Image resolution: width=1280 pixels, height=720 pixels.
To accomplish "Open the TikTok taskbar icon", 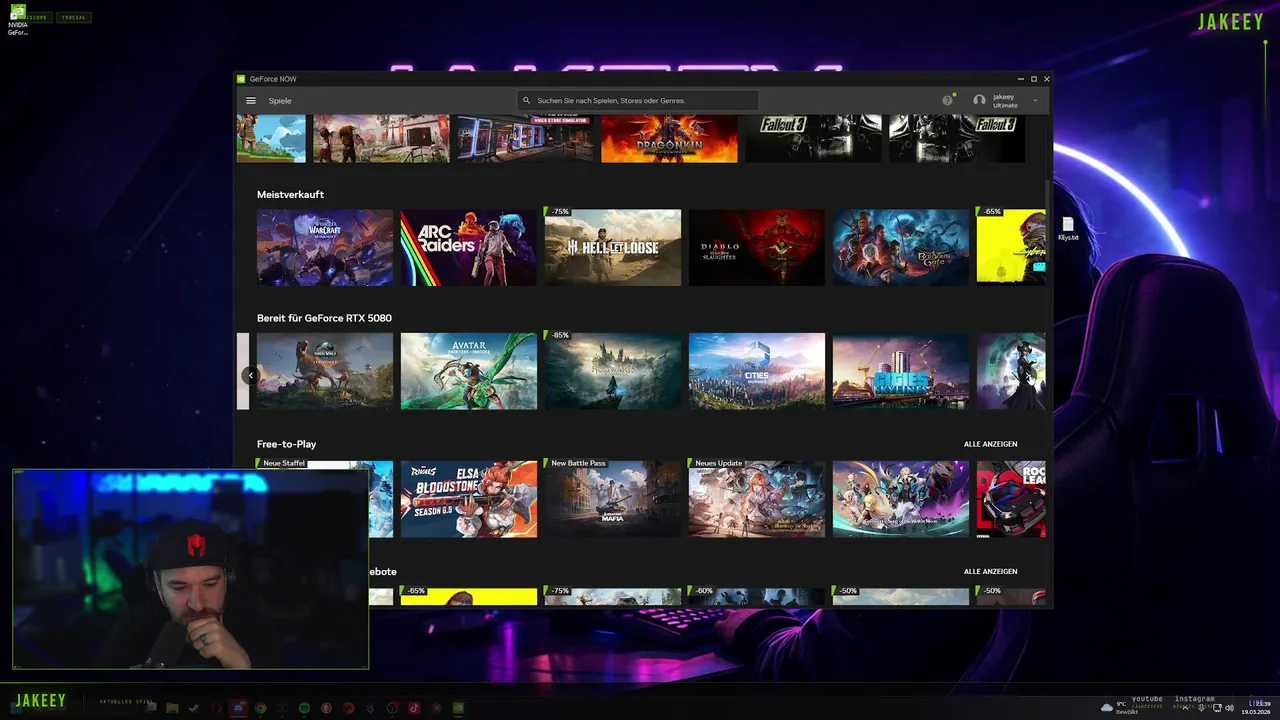I will 414,708.
